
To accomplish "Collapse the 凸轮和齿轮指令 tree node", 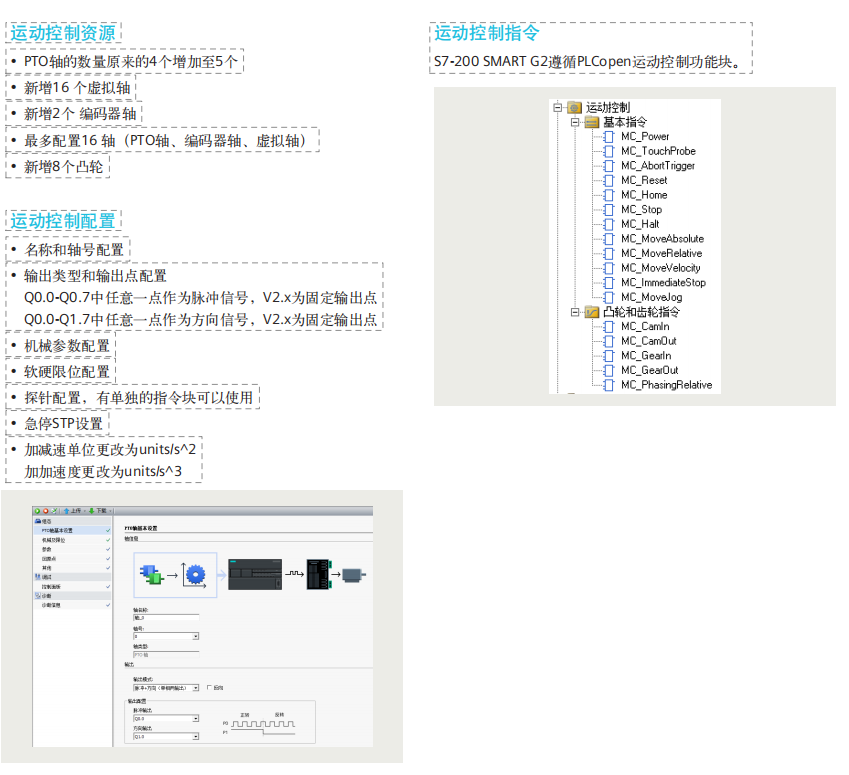I will [575, 312].
